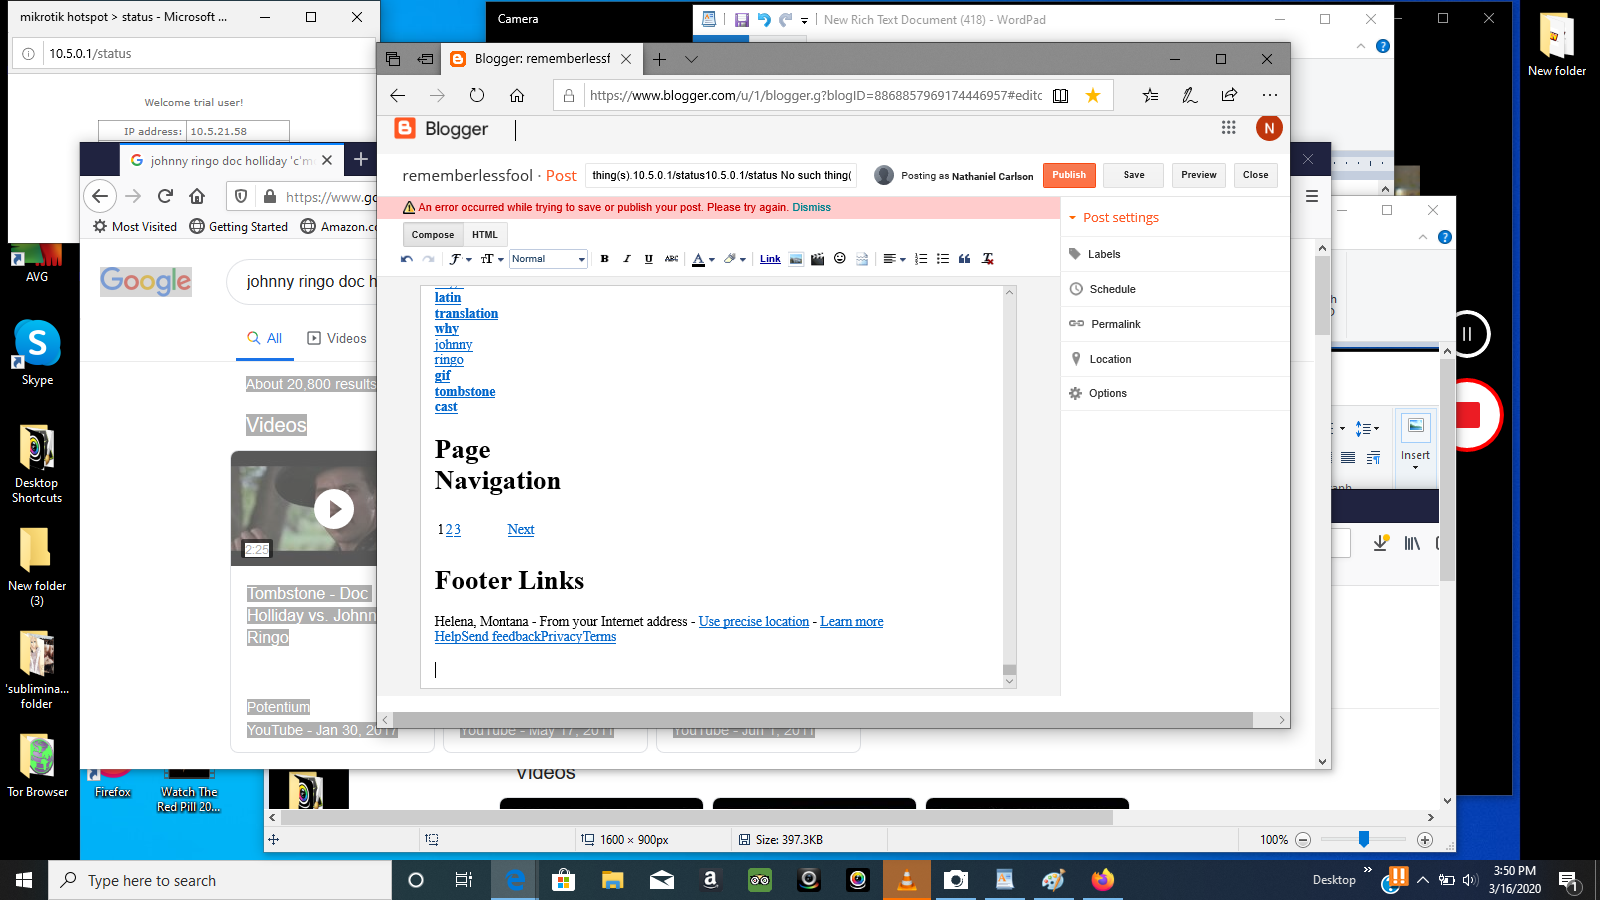Insert video with the clapperboard icon
Screen dimensions: 1600x900
click(818, 259)
